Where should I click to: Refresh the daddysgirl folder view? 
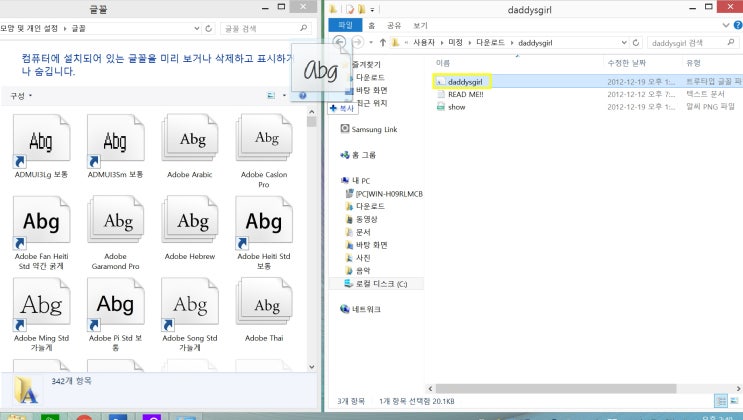(x=636, y=43)
